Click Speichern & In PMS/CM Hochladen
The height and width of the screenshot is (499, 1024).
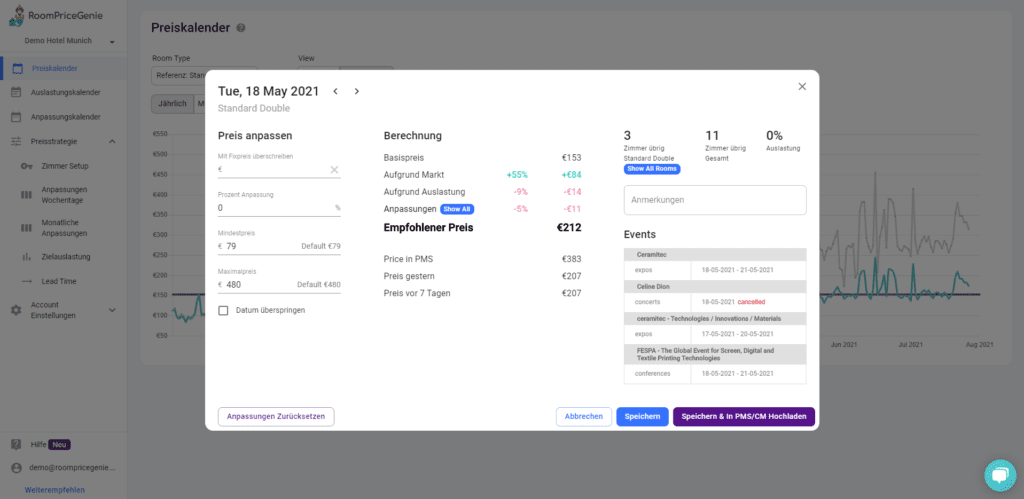(744, 416)
